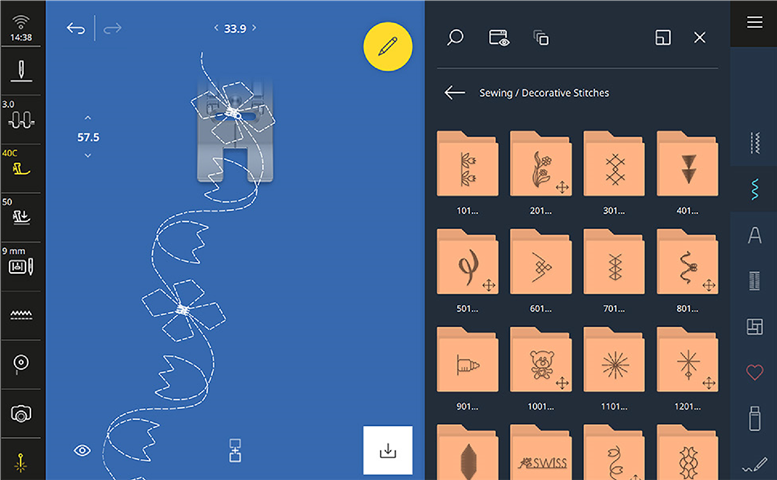Open favorites heart tab

(x=754, y=372)
